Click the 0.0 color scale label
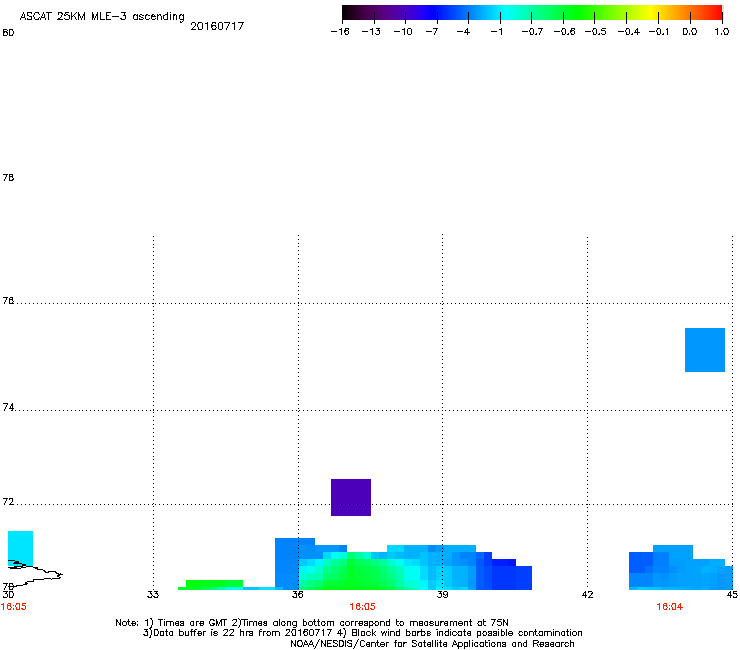This screenshot has height=650, width=740. coord(690,32)
